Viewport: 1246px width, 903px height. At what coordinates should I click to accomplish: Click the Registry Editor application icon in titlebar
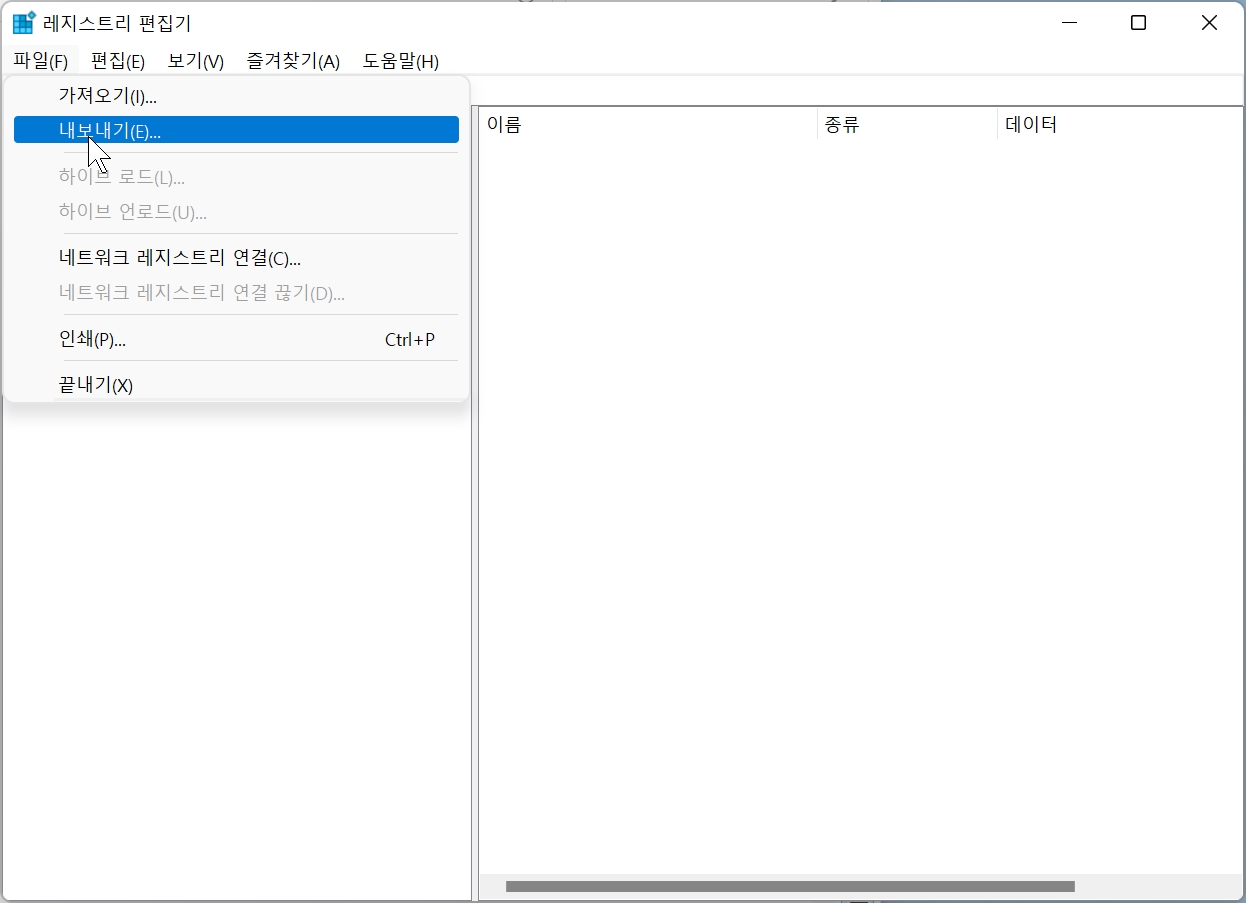click(22, 22)
